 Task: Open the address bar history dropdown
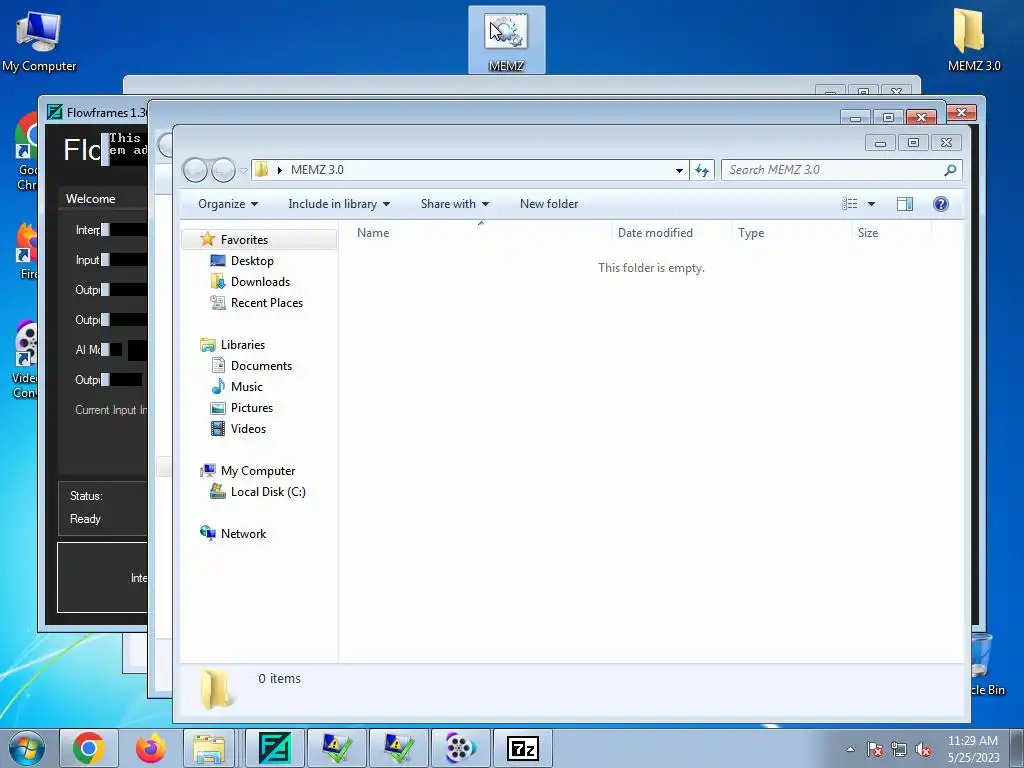tap(679, 170)
